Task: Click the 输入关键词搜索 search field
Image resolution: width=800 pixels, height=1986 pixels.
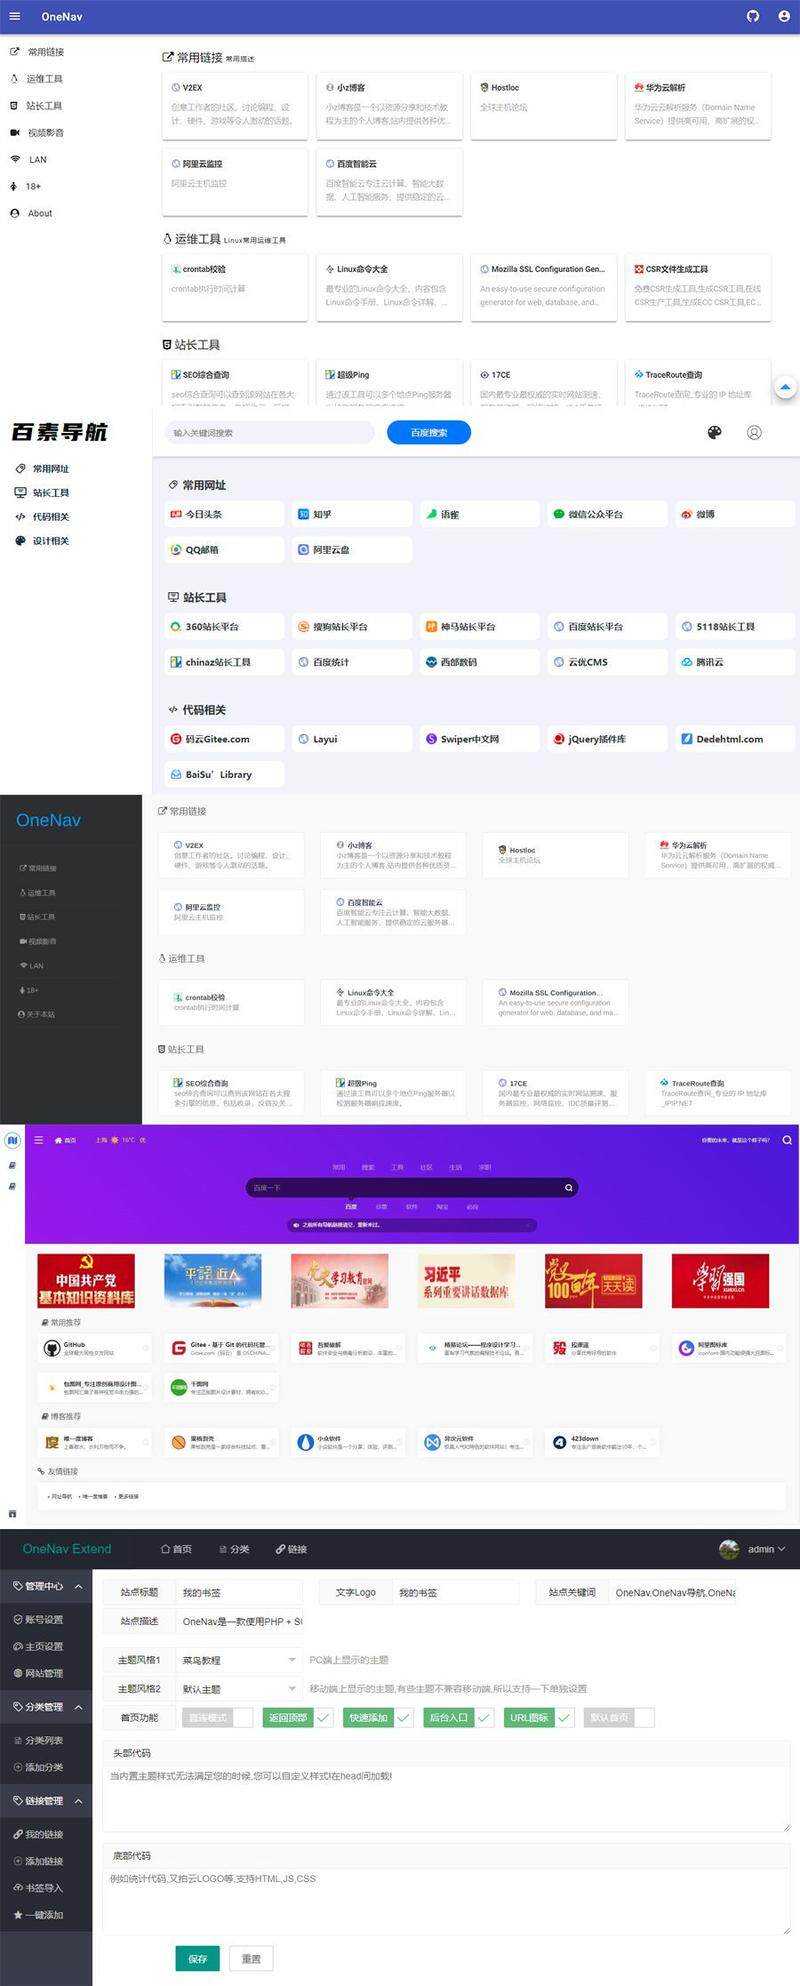Action: 269,432
